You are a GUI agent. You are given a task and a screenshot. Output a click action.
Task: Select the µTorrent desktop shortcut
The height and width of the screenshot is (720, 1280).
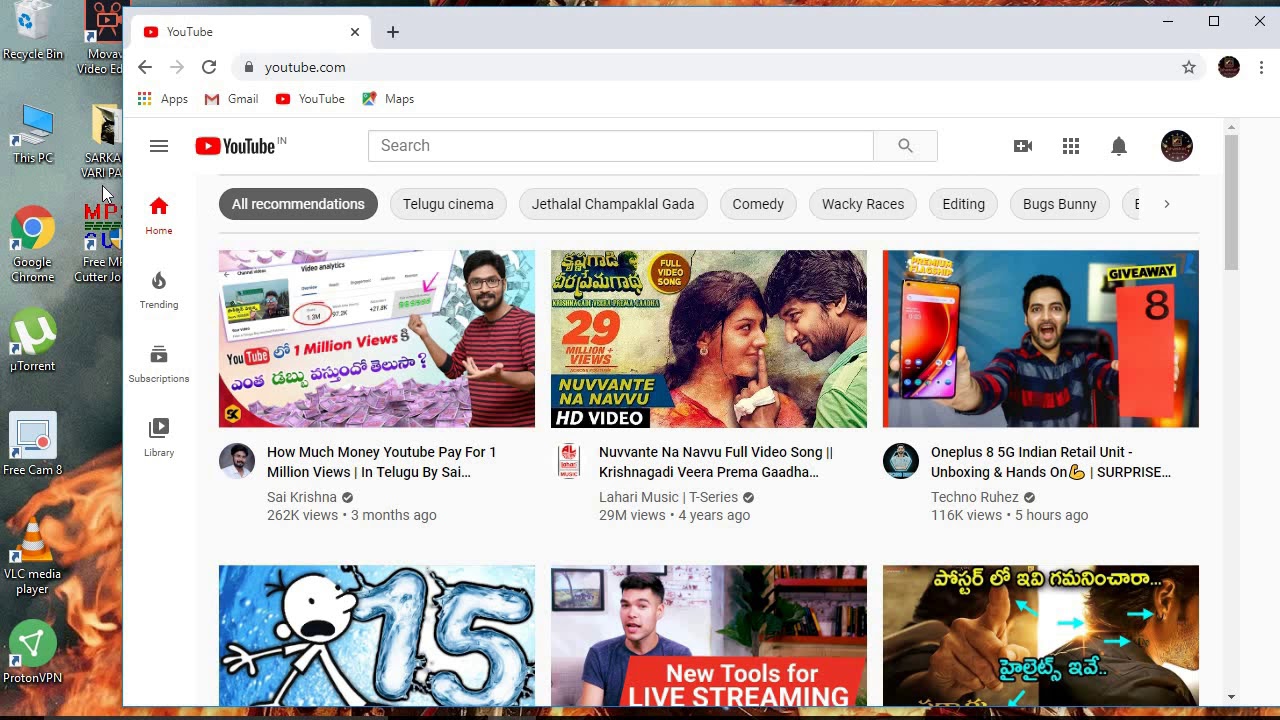[33, 342]
